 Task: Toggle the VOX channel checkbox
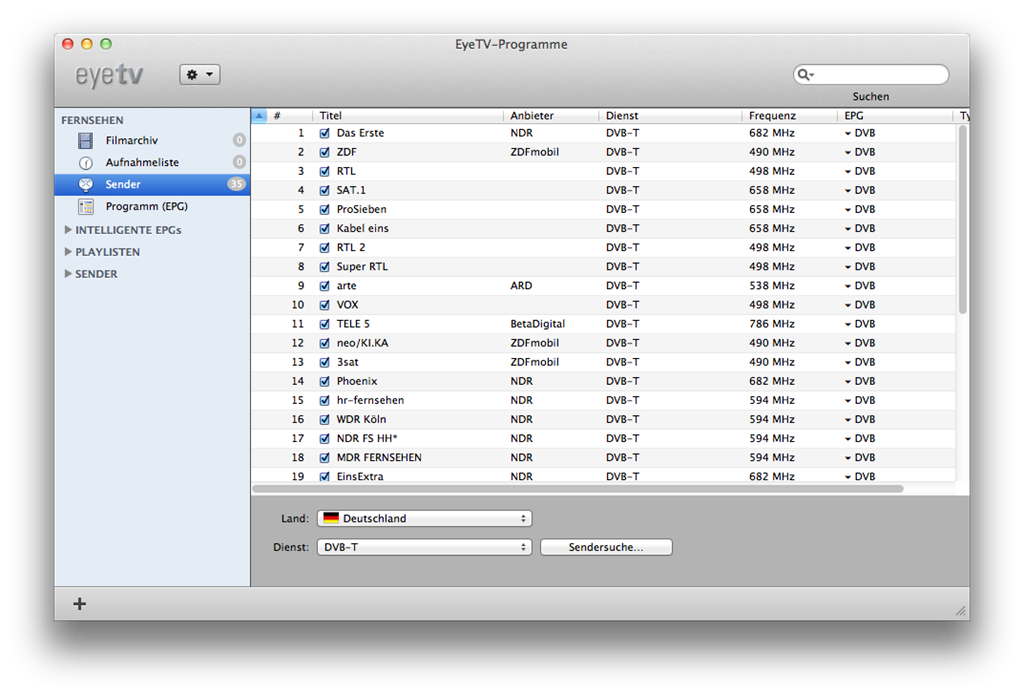pyautogui.click(x=325, y=305)
